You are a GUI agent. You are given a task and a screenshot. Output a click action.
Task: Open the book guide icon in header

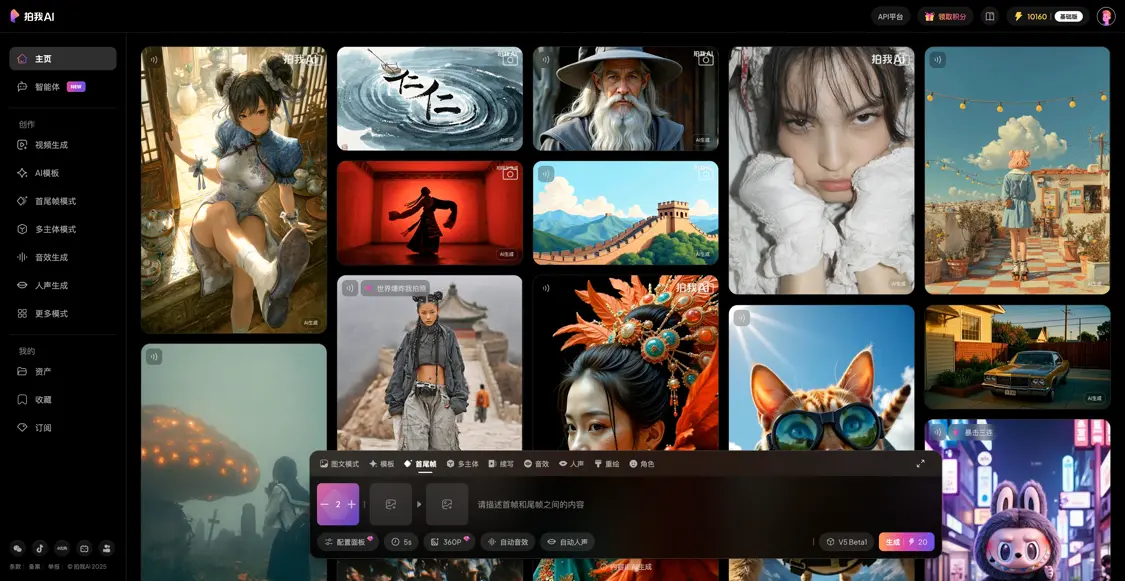pos(989,16)
